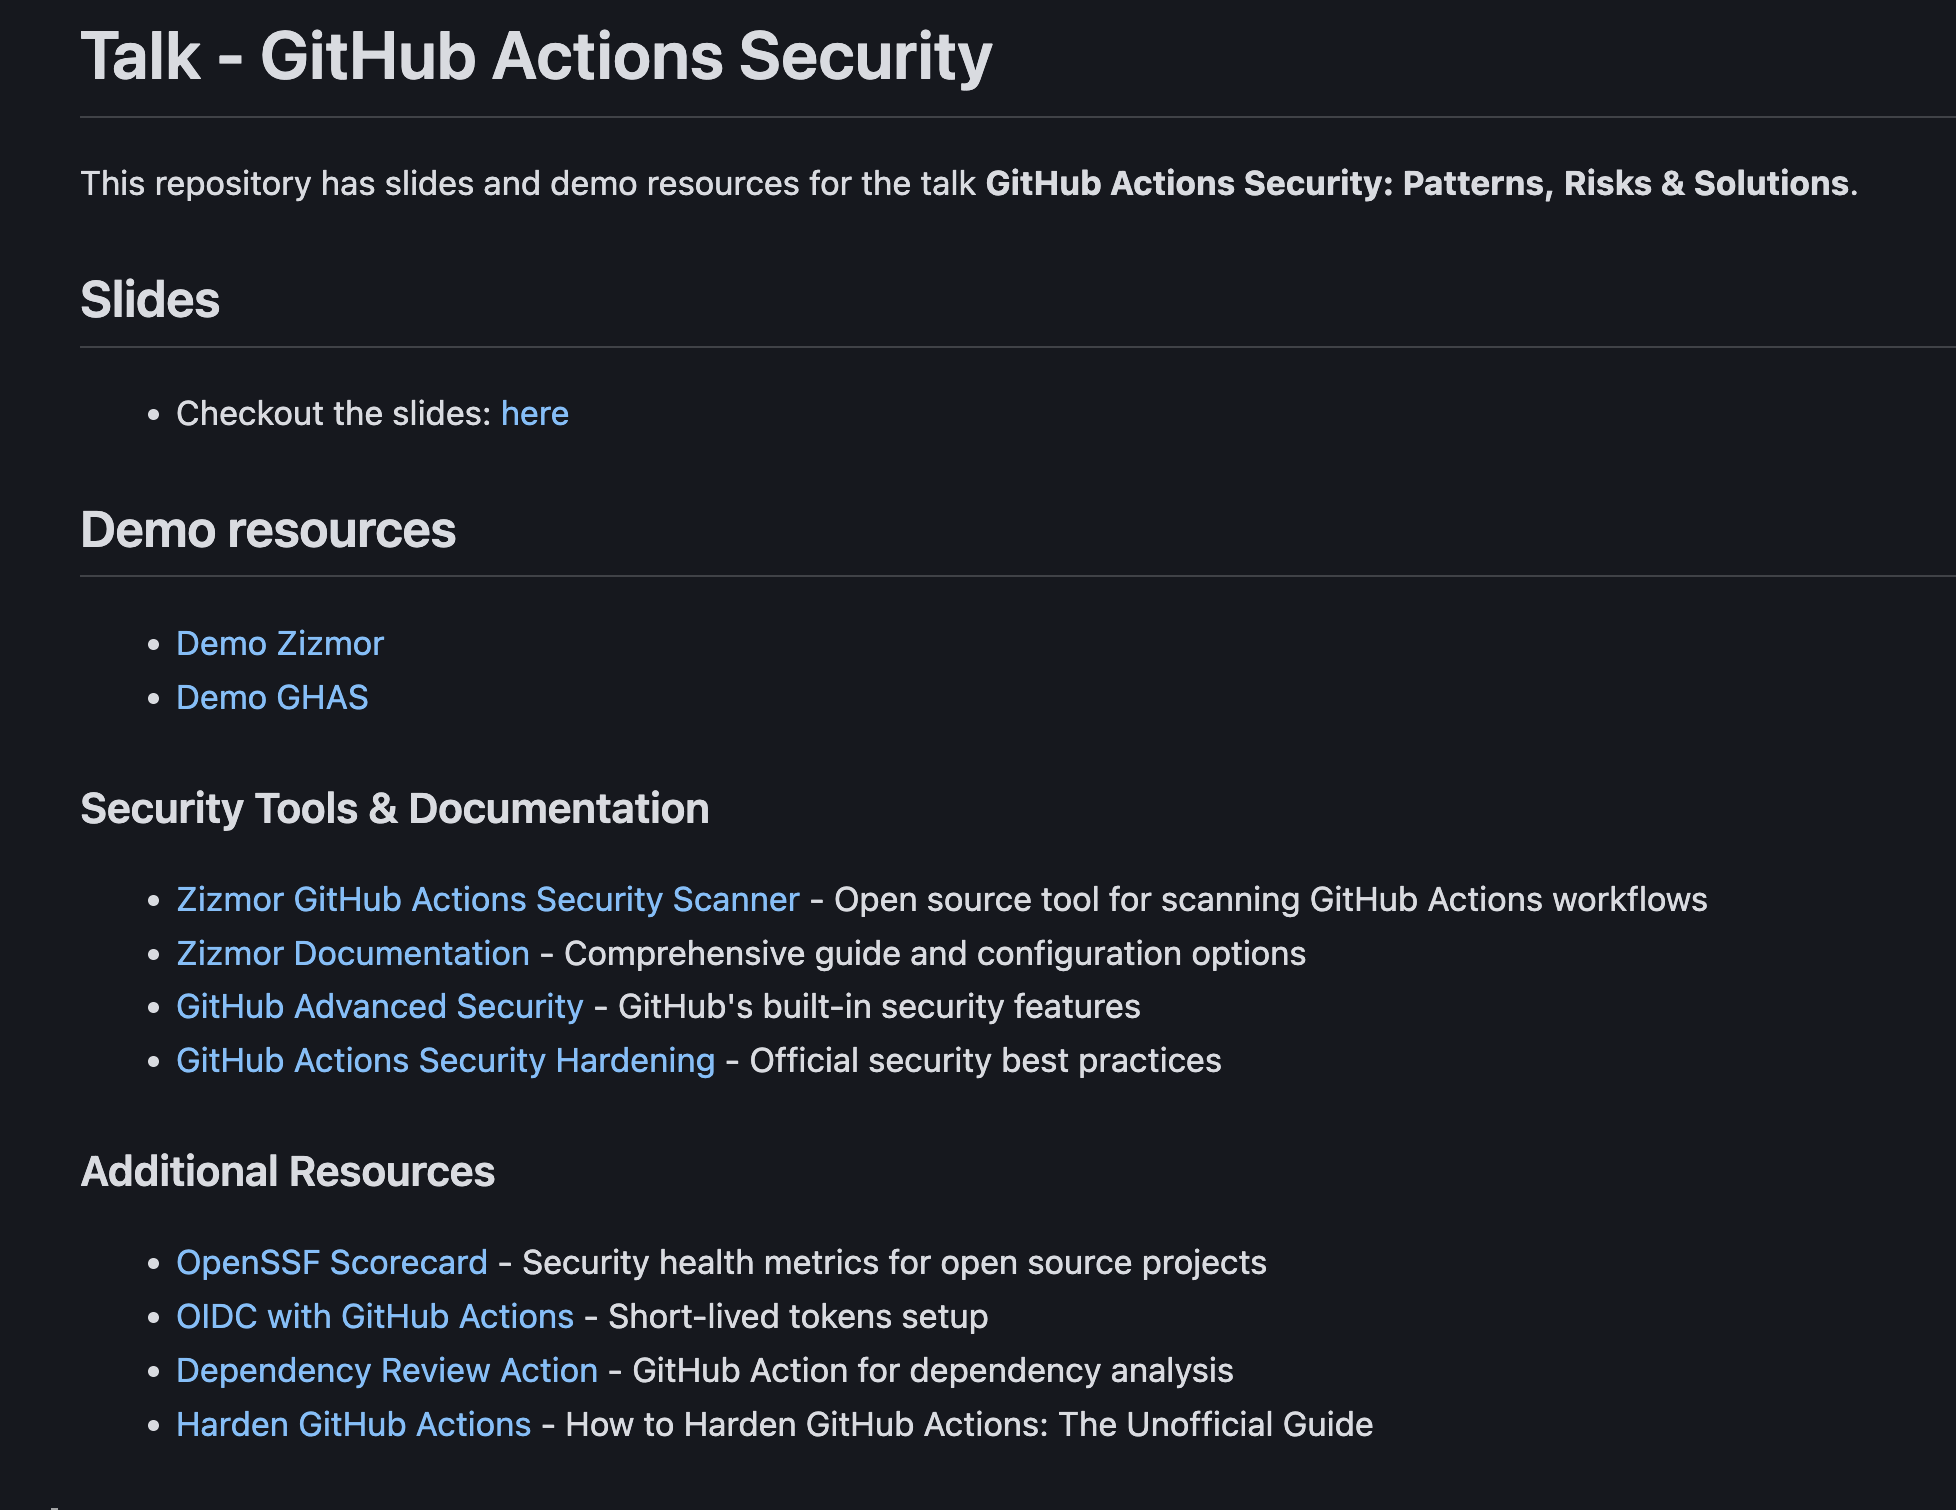Click the Checkout the slides bullet text
Viewport: 1956px width, 1510px height.
click(335, 413)
